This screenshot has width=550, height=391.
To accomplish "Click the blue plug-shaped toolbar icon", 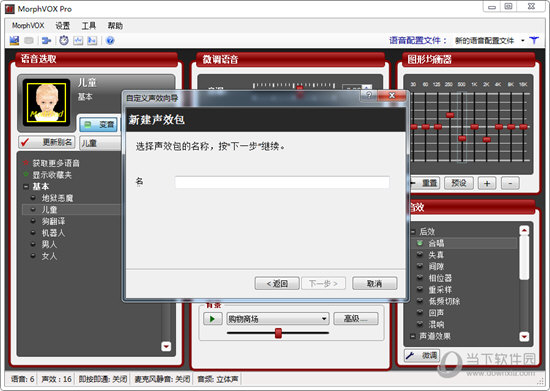I will click(46, 41).
